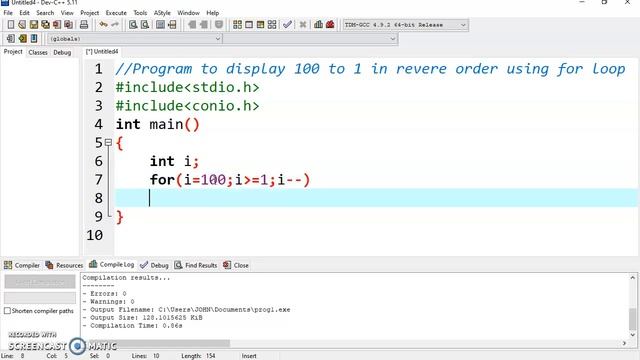Image resolution: width=640 pixels, height=360 pixels.
Task: Open the Compiler bottom tab
Action: tap(22, 265)
